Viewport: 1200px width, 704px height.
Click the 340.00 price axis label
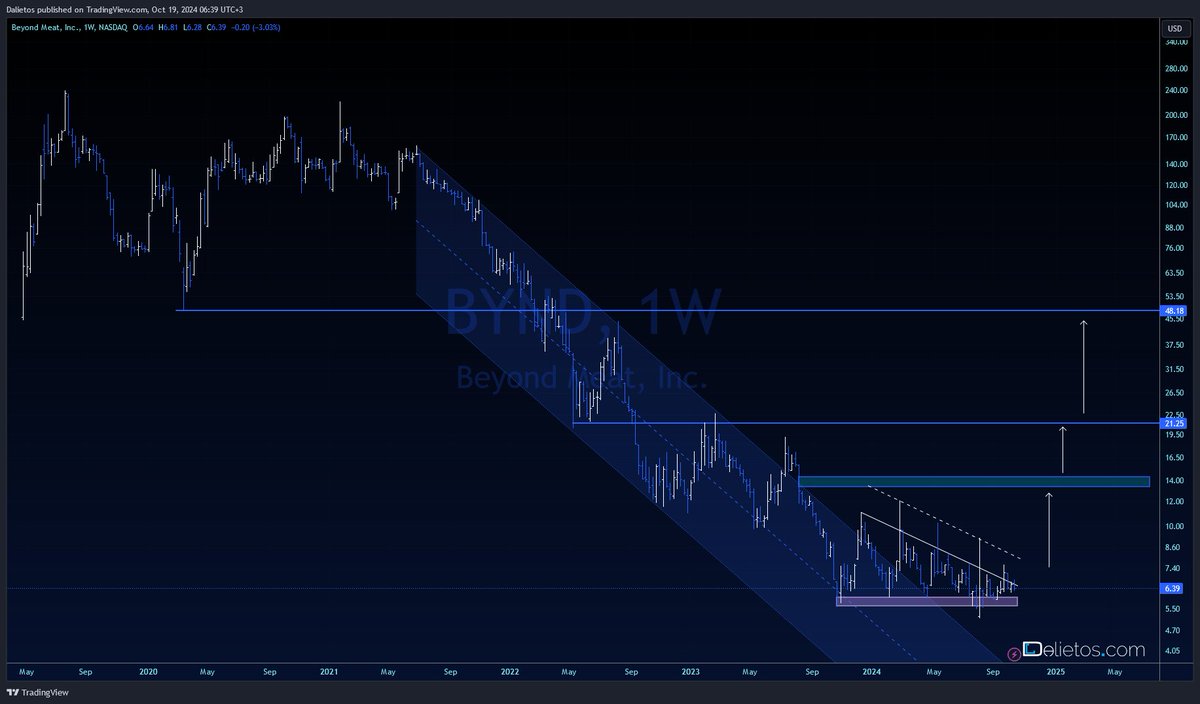tap(1175, 43)
